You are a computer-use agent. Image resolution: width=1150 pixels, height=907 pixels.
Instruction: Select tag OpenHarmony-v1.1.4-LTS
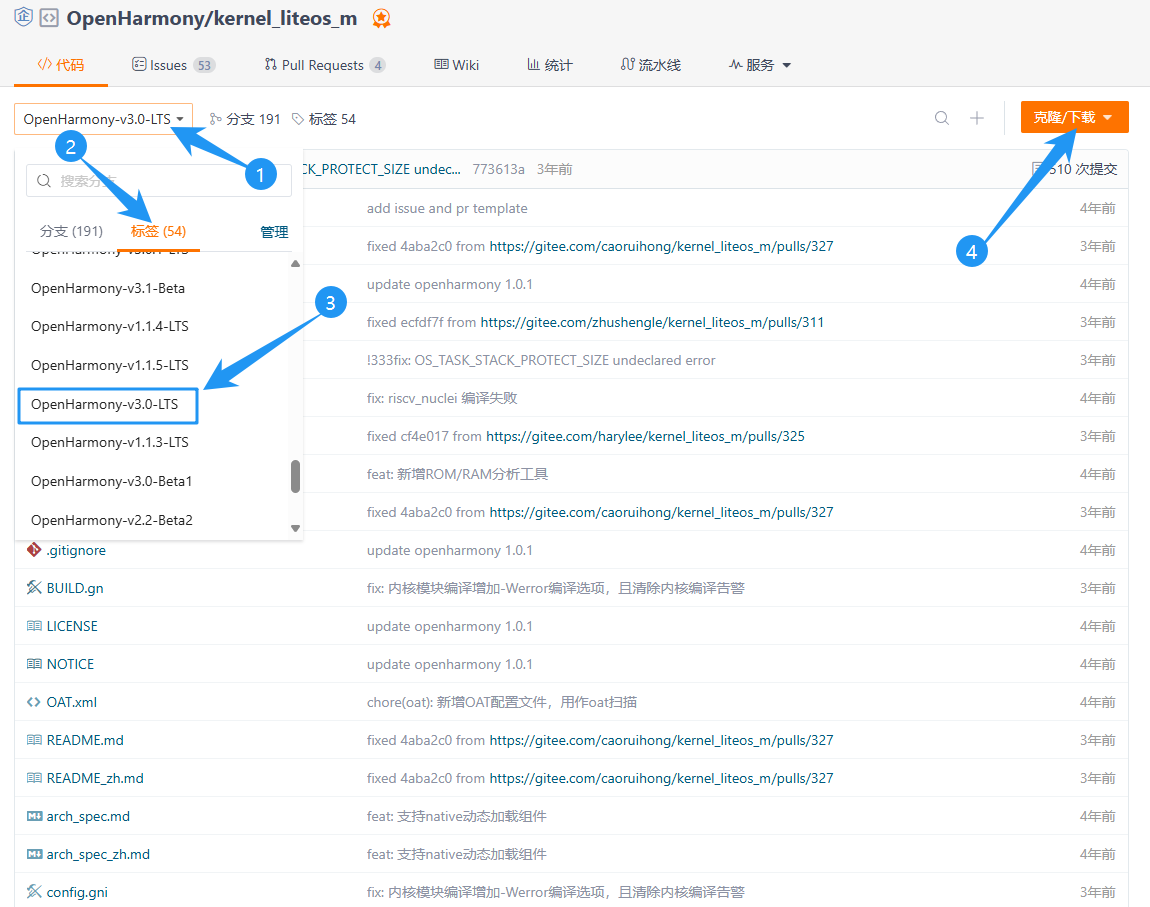click(x=109, y=326)
